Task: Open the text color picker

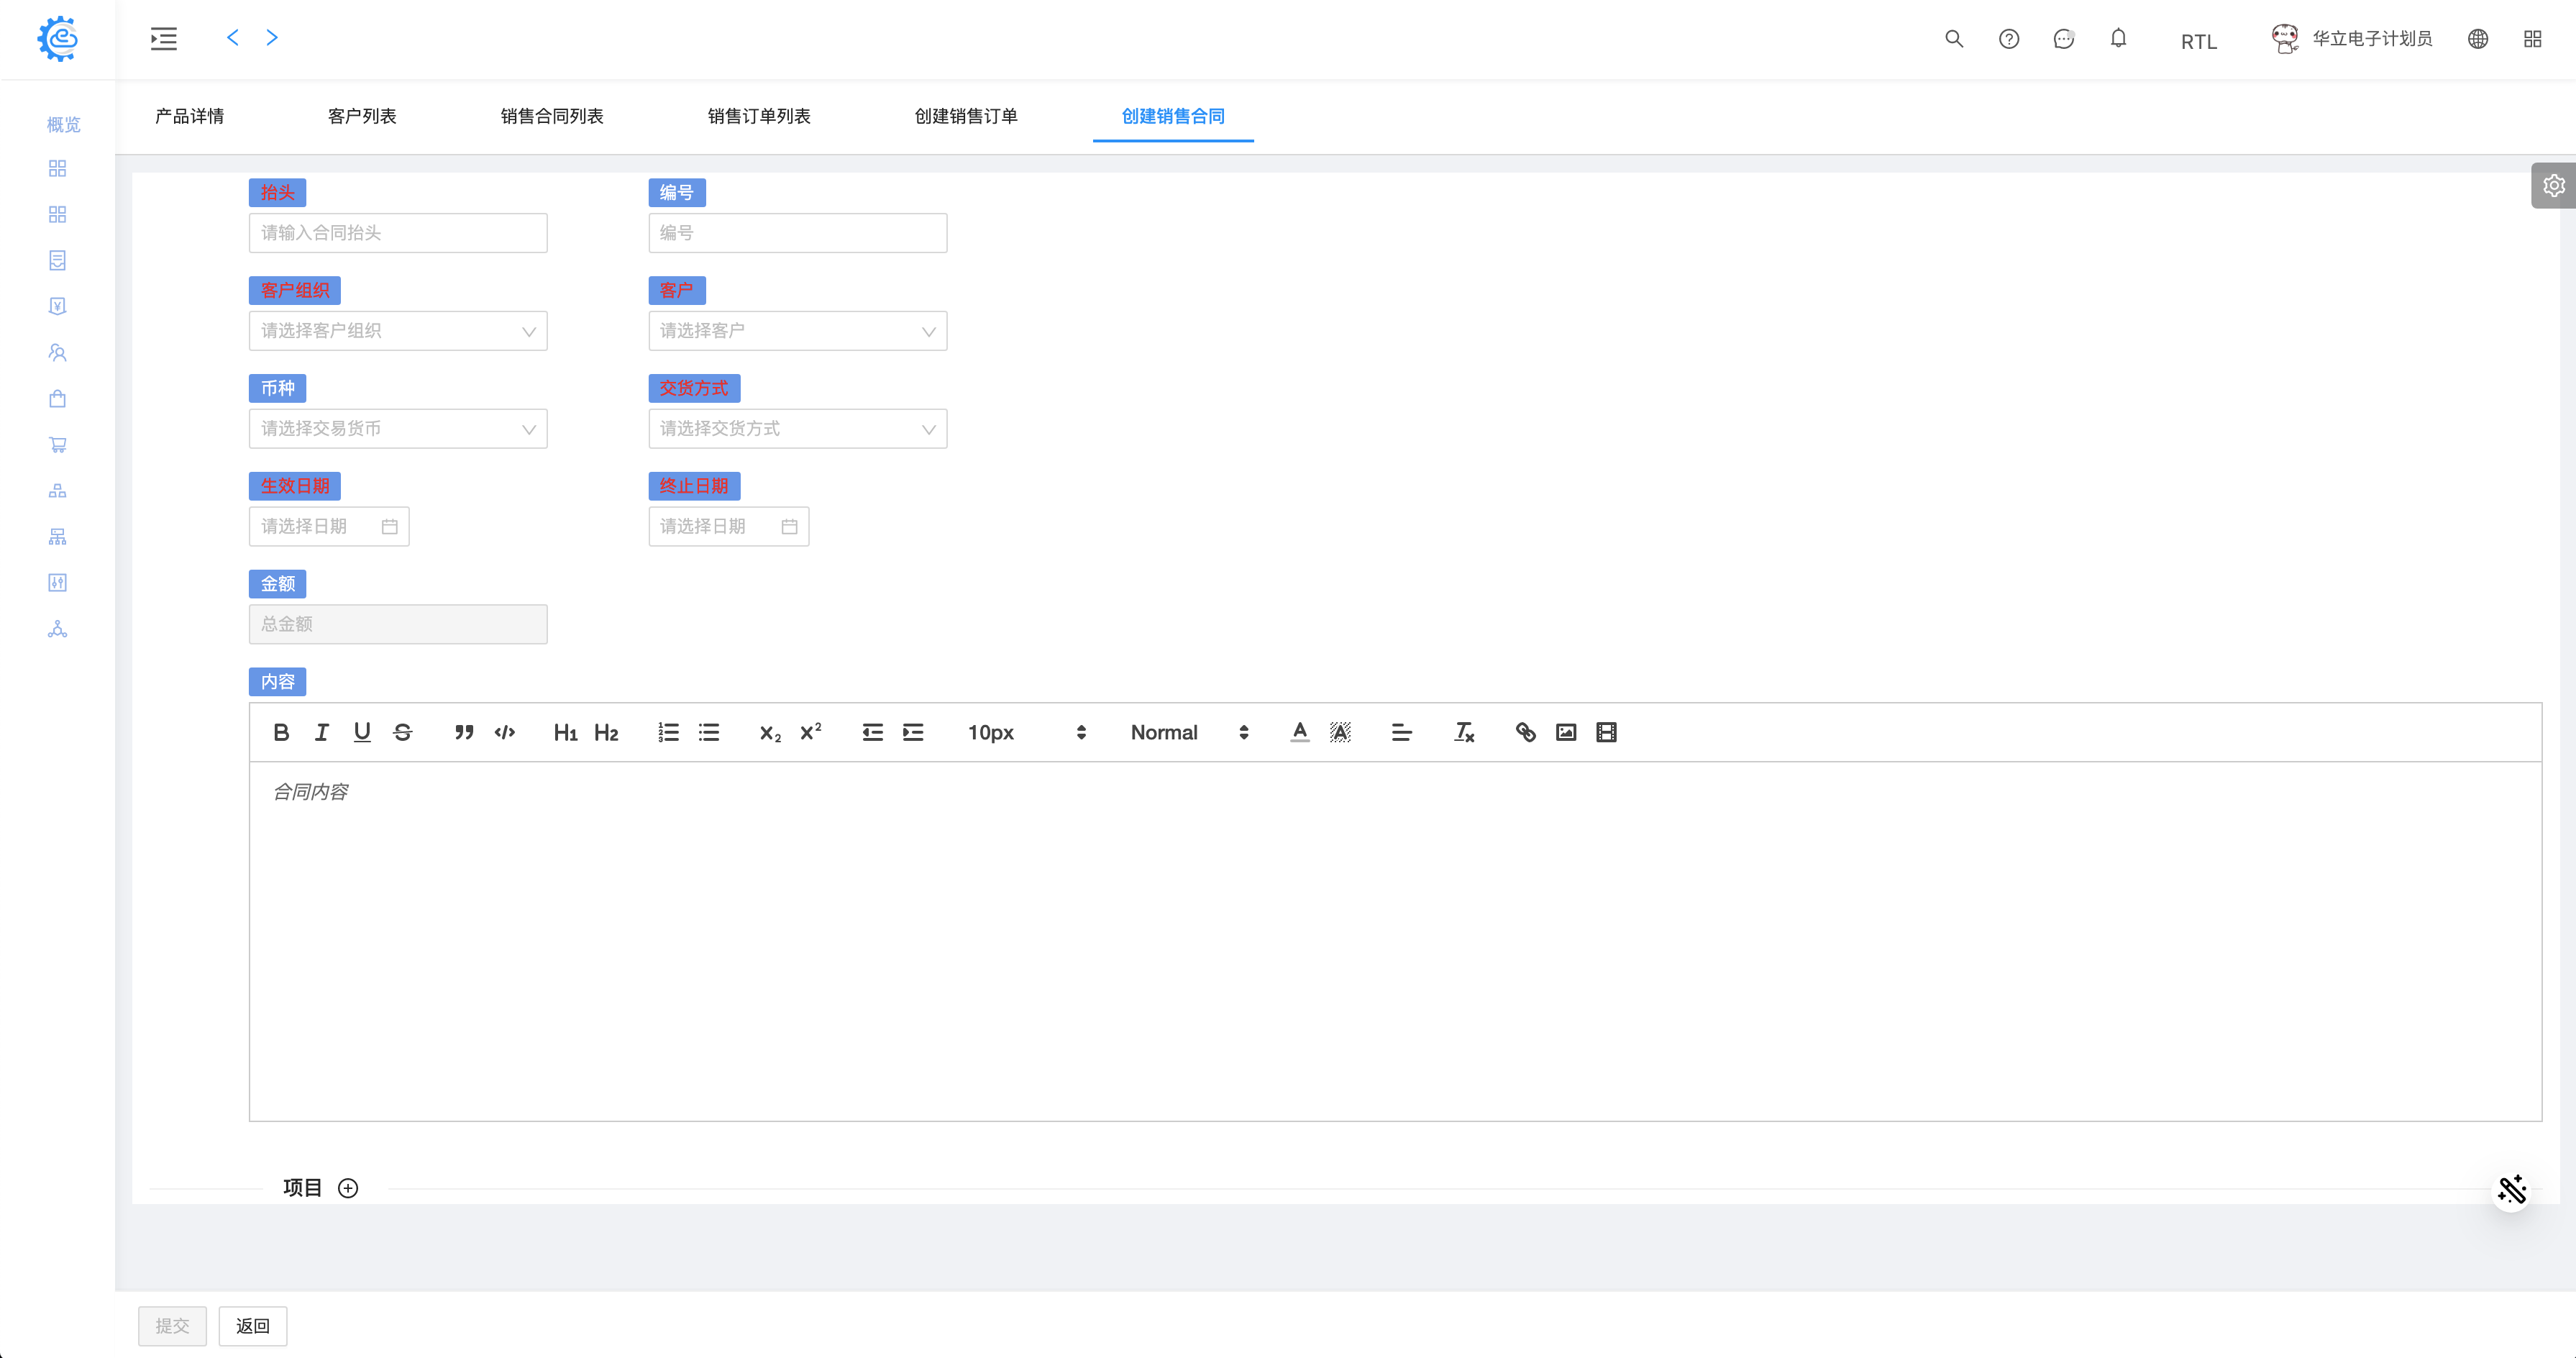Action: point(1299,732)
